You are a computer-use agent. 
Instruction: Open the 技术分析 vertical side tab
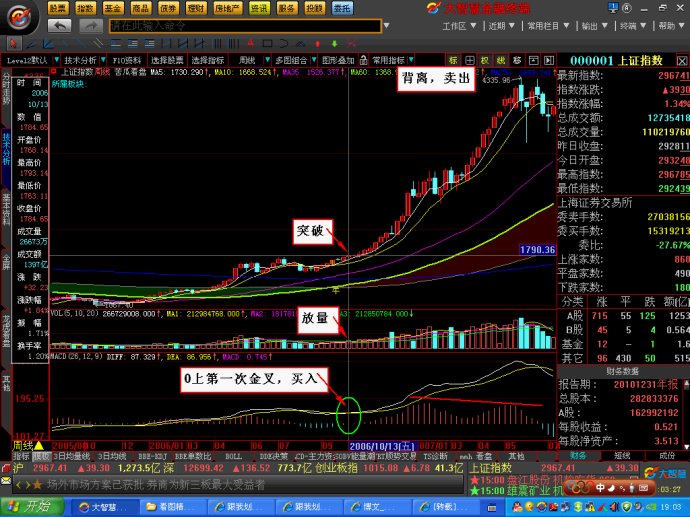click(6, 150)
